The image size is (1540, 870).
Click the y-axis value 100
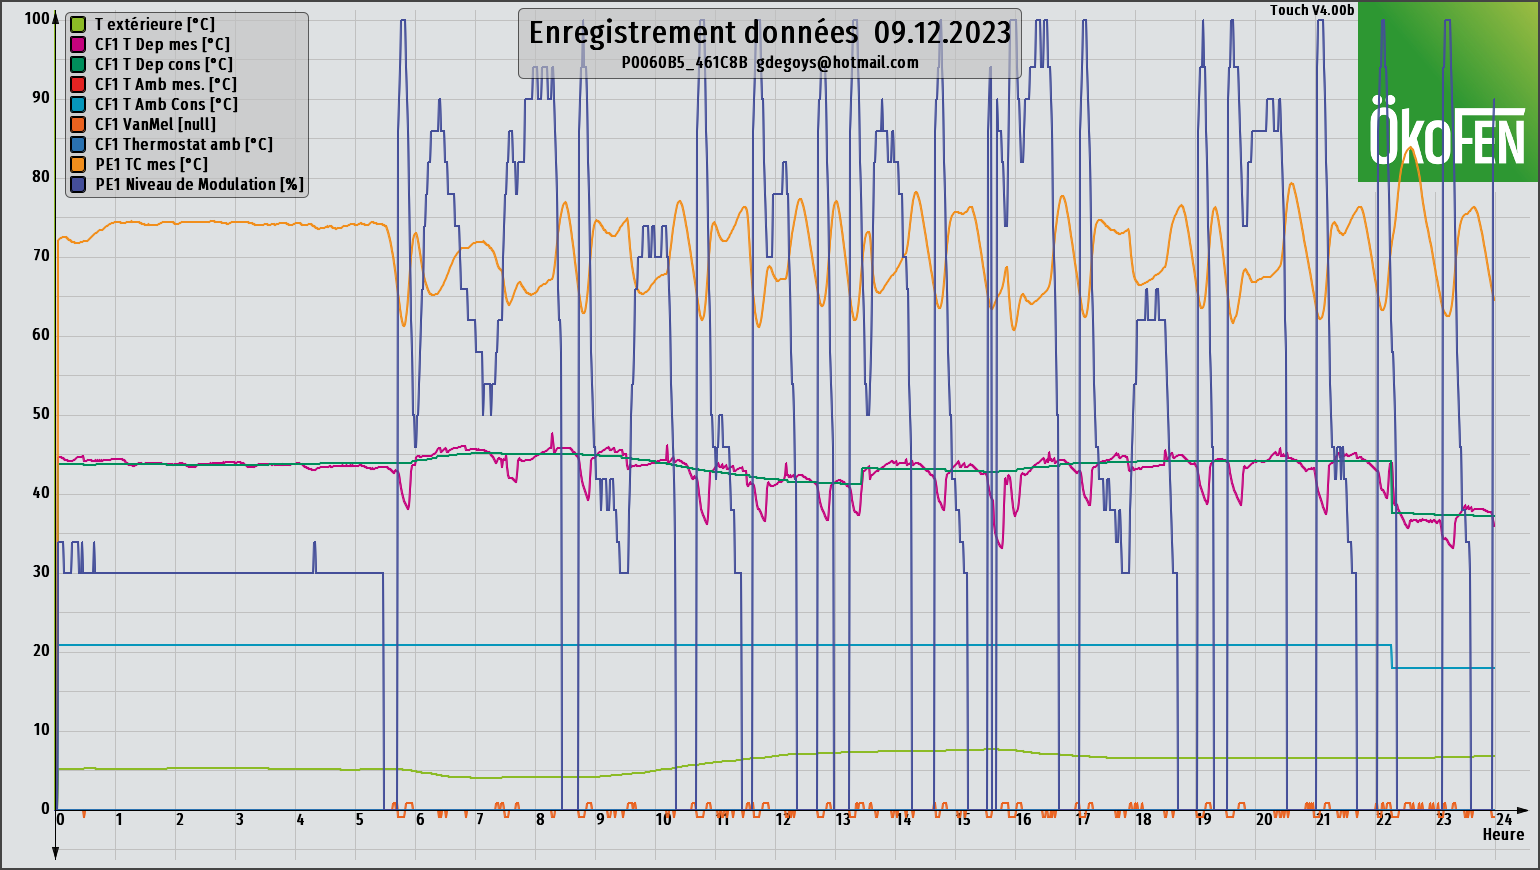(x=37, y=18)
